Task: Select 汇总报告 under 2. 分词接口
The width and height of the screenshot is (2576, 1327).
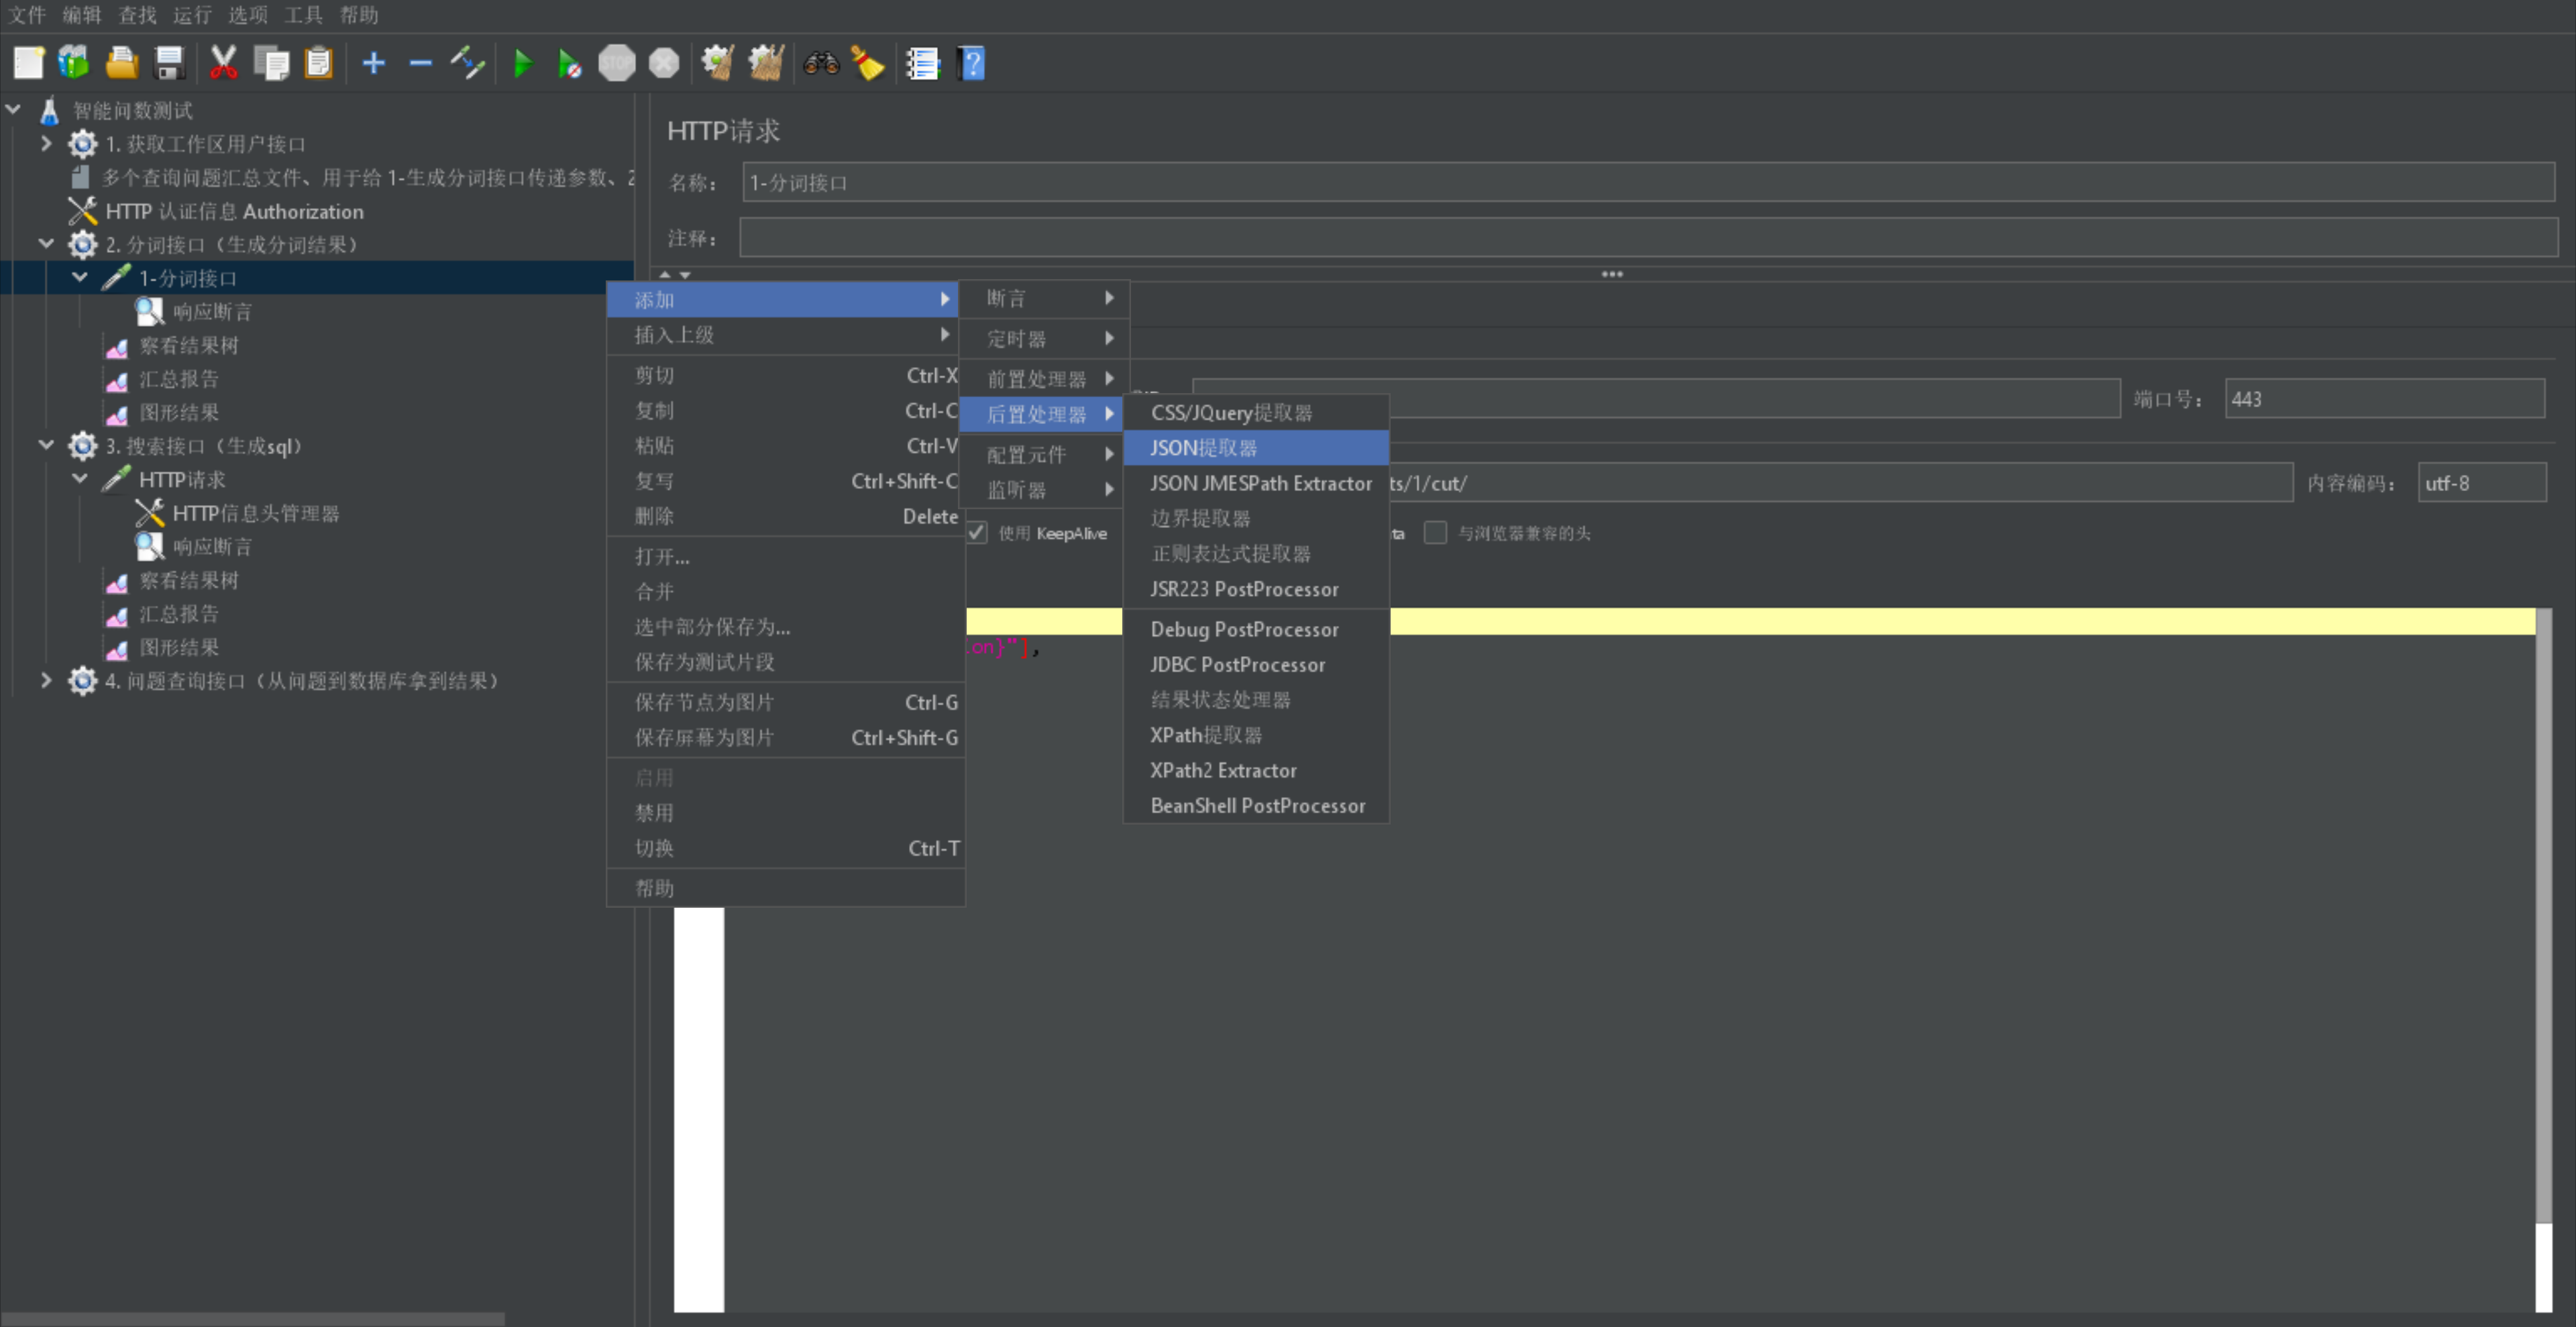Action: 179,379
